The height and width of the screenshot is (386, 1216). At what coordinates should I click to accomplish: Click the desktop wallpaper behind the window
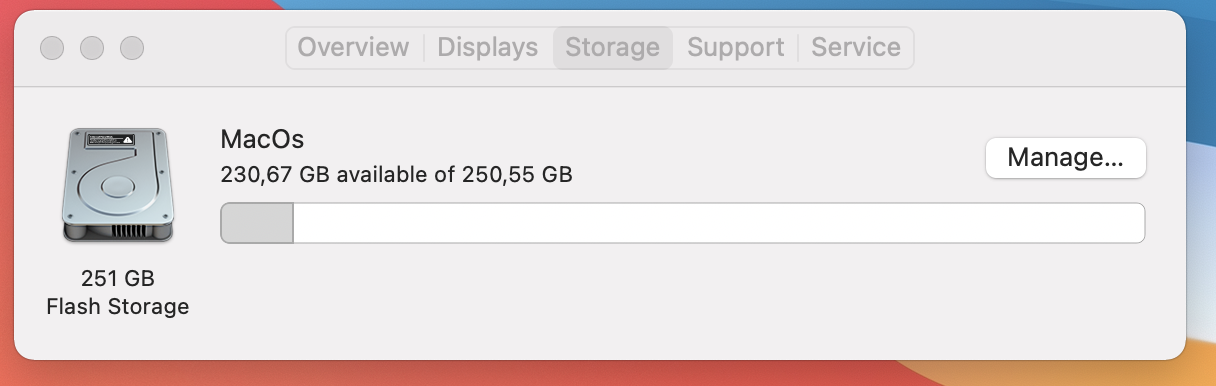click(x=1201, y=200)
